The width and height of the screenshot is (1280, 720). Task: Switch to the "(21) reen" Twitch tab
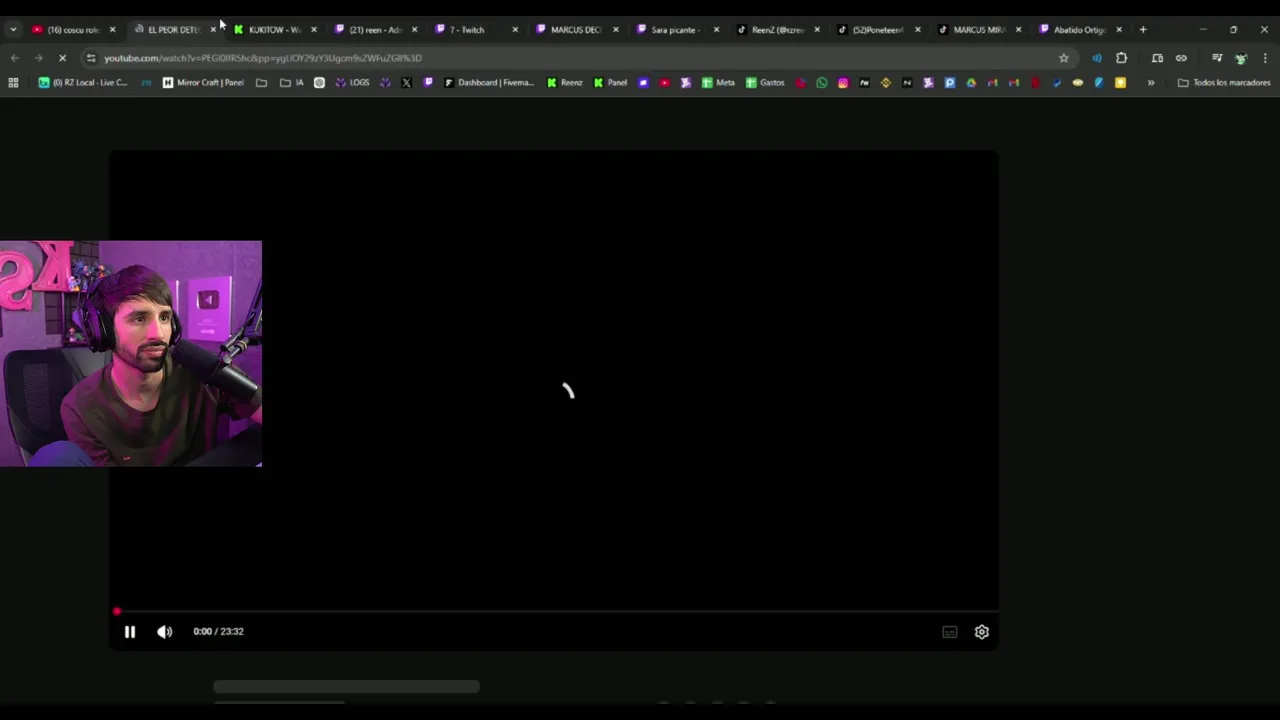tap(376, 30)
